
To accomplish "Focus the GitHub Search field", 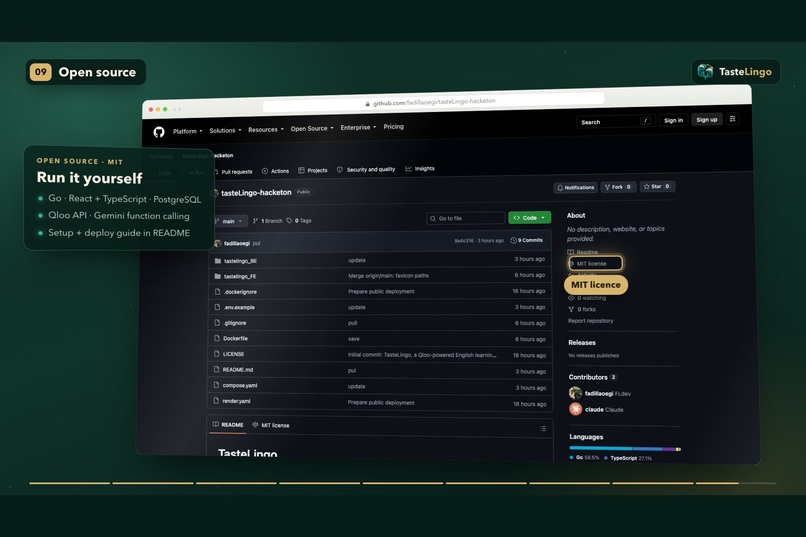I will (x=615, y=121).
